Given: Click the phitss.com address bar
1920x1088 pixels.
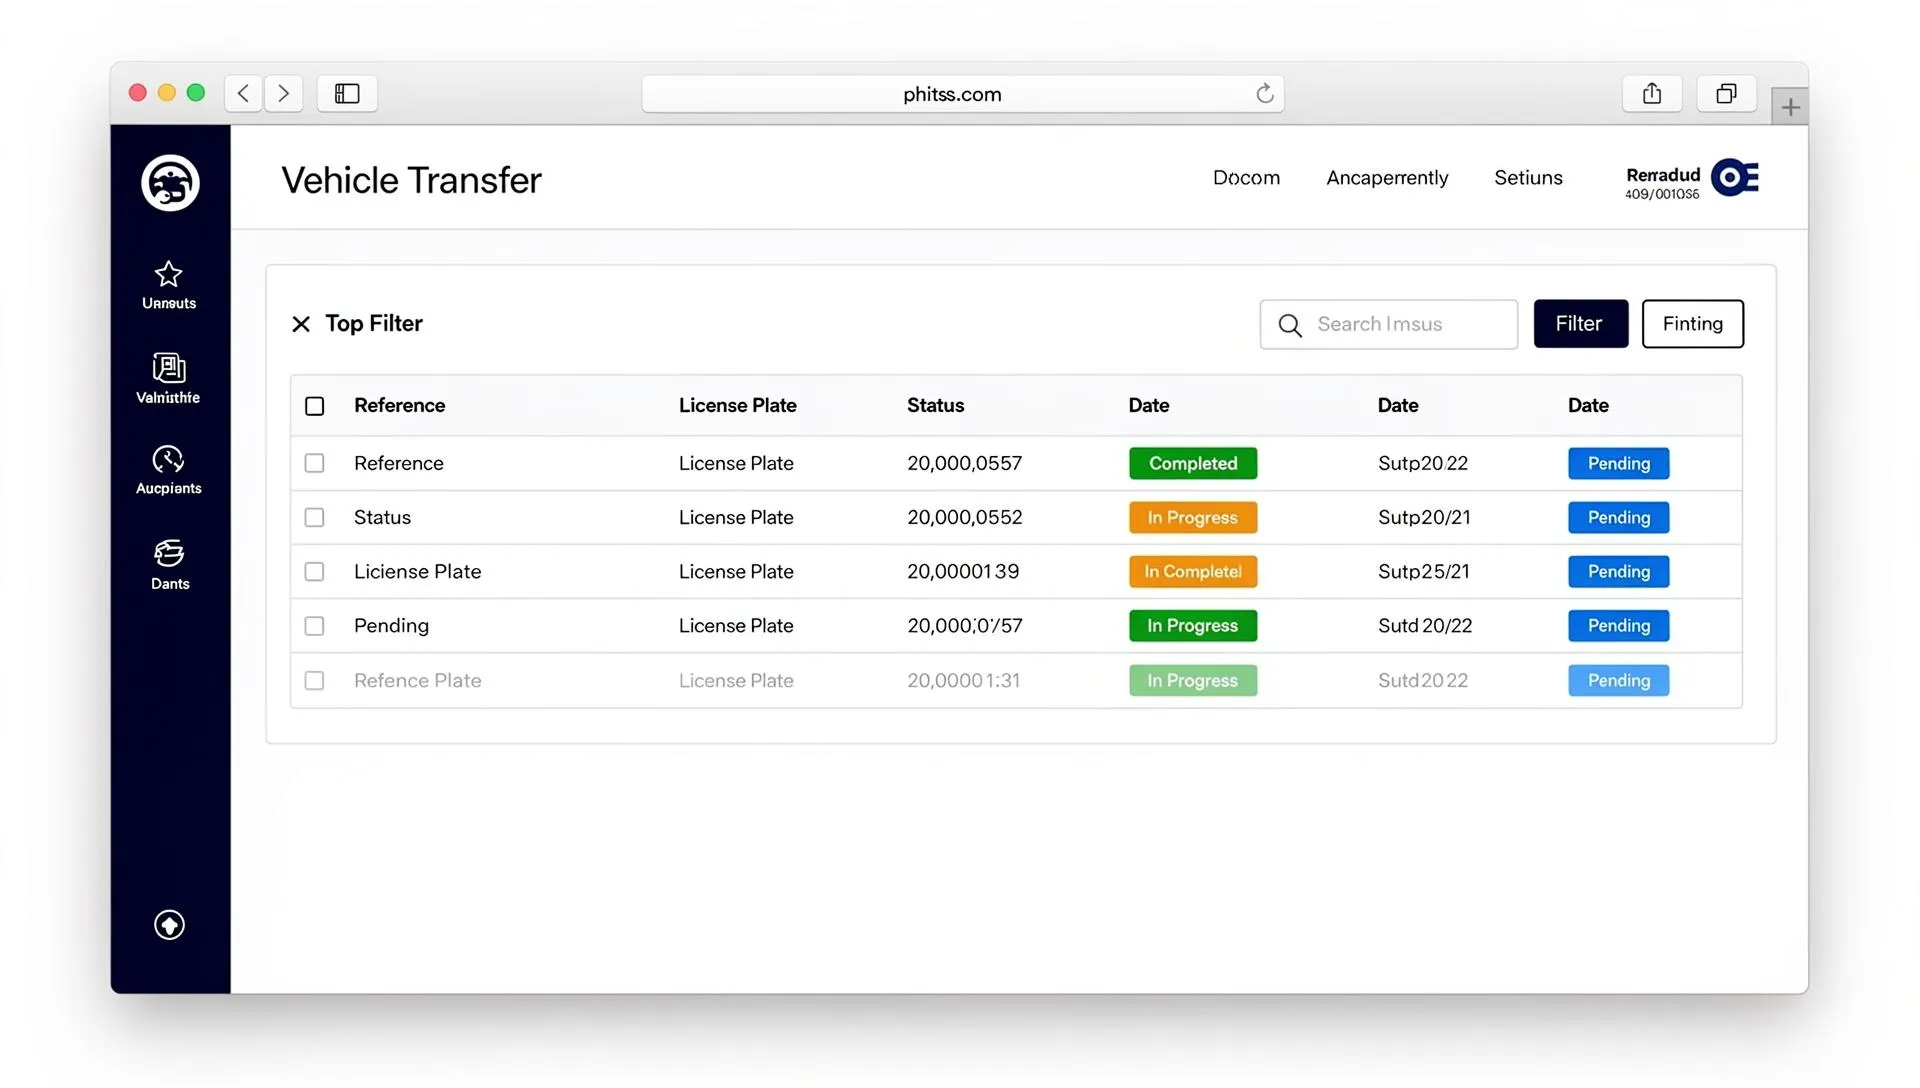Looking at the screenshot, I should tap(962, 93).
